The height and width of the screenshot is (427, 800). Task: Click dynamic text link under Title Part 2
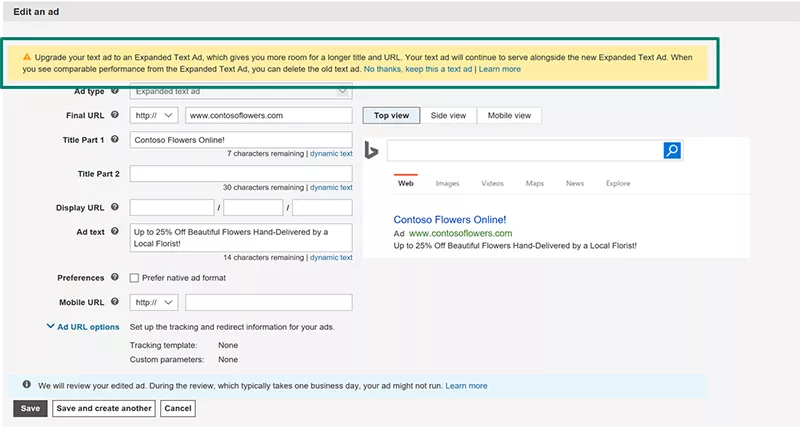click(x=331, y=187)
